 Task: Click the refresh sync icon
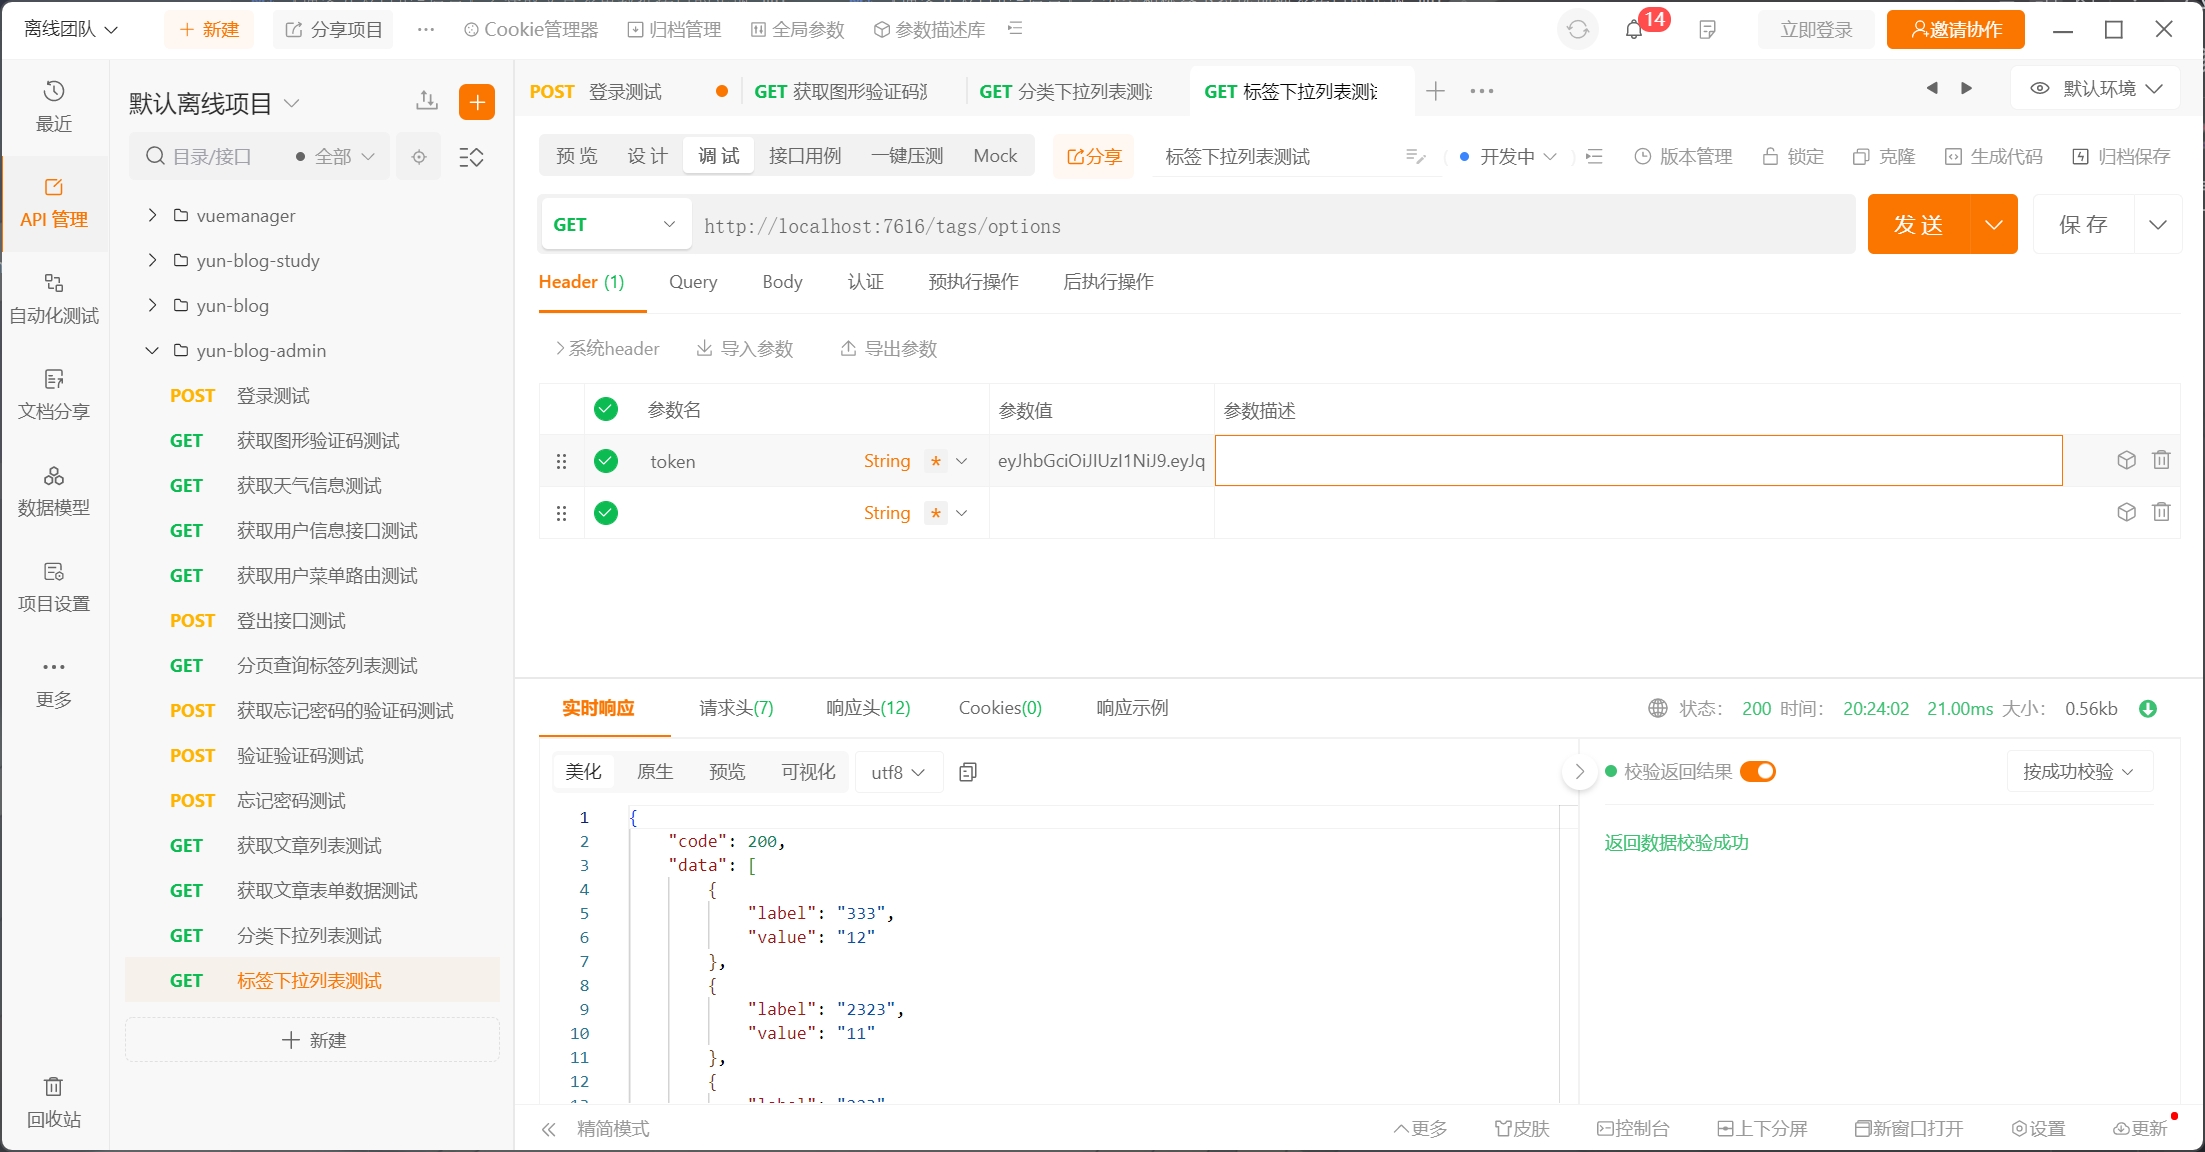pos(1577,30)
